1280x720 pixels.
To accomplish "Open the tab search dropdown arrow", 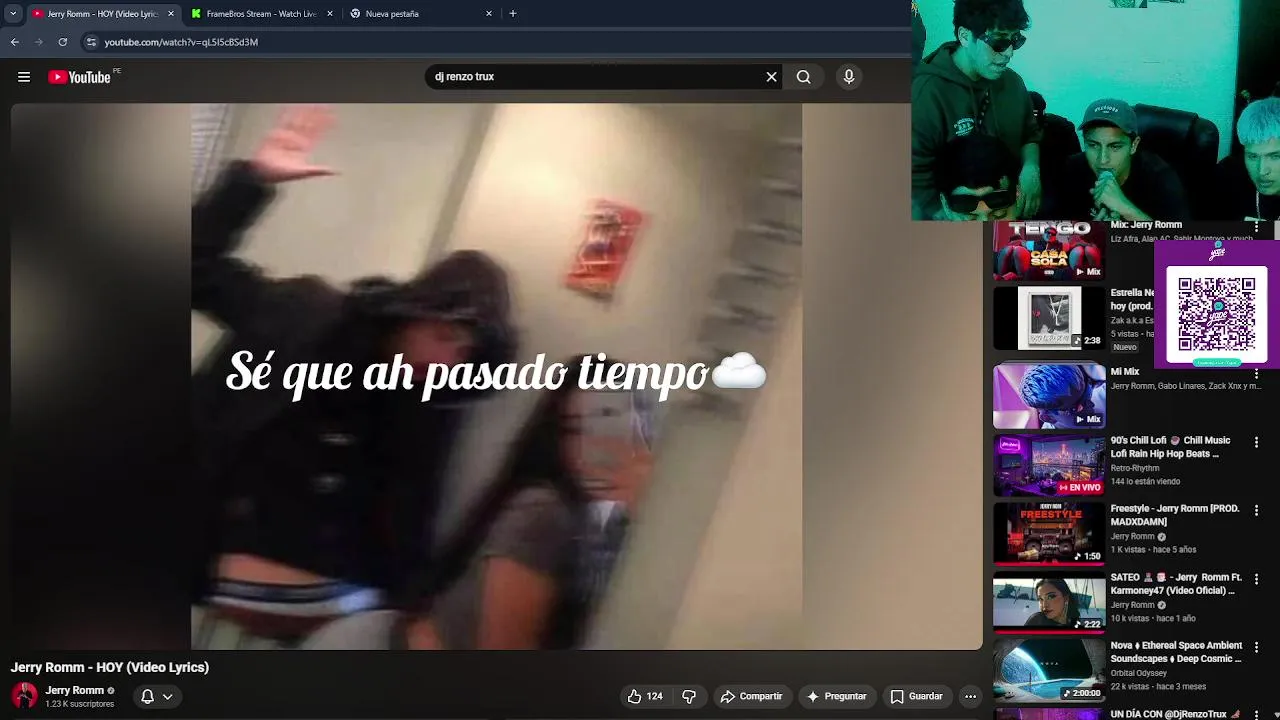I will click(13, 14).
